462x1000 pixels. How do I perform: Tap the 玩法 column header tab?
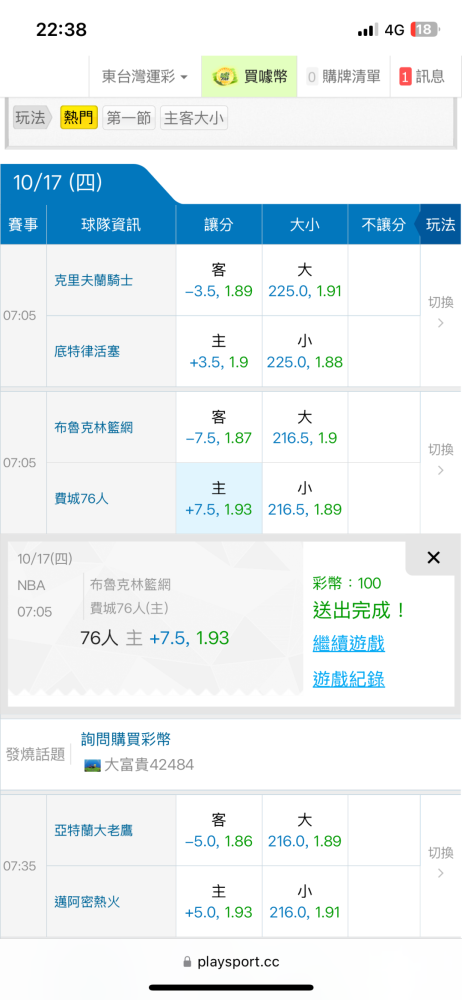[x=439, y=224]
